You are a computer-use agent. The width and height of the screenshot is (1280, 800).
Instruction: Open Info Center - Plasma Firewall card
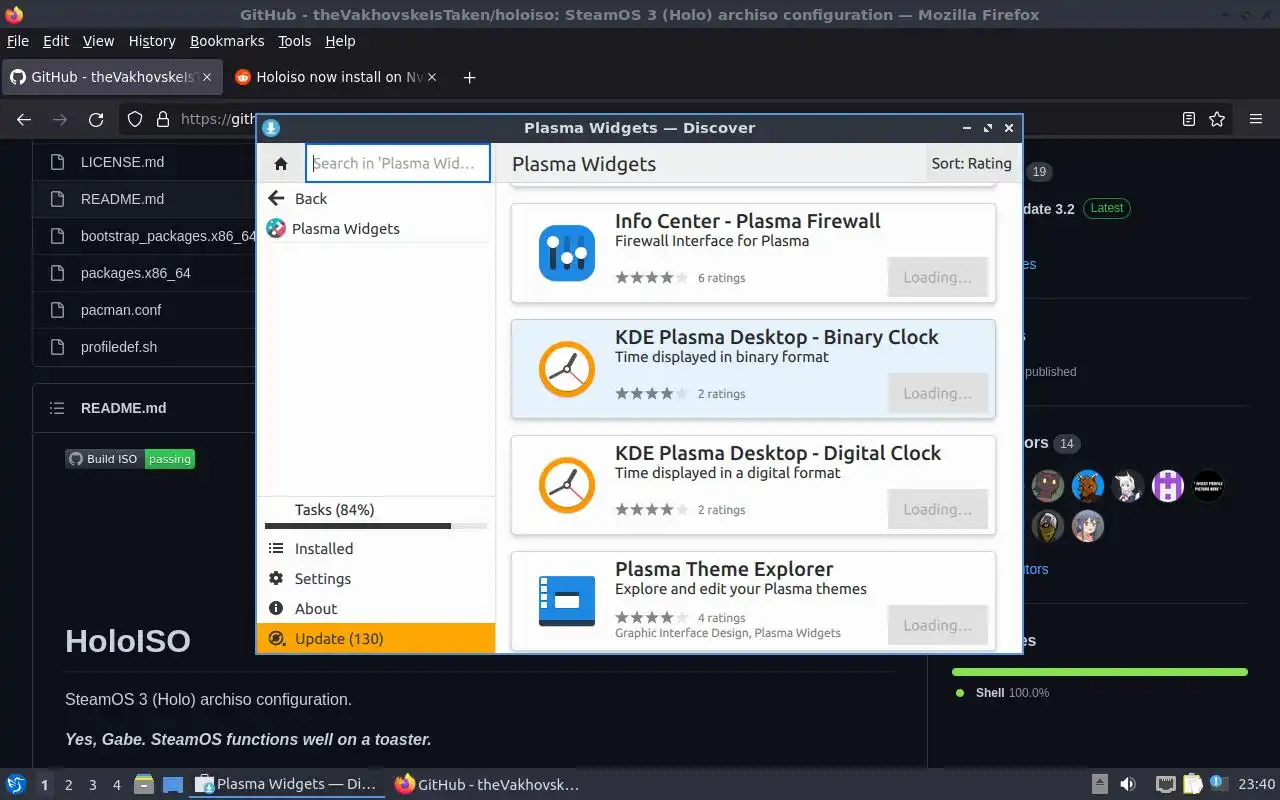pyautogui.click(x=753, y=253)
